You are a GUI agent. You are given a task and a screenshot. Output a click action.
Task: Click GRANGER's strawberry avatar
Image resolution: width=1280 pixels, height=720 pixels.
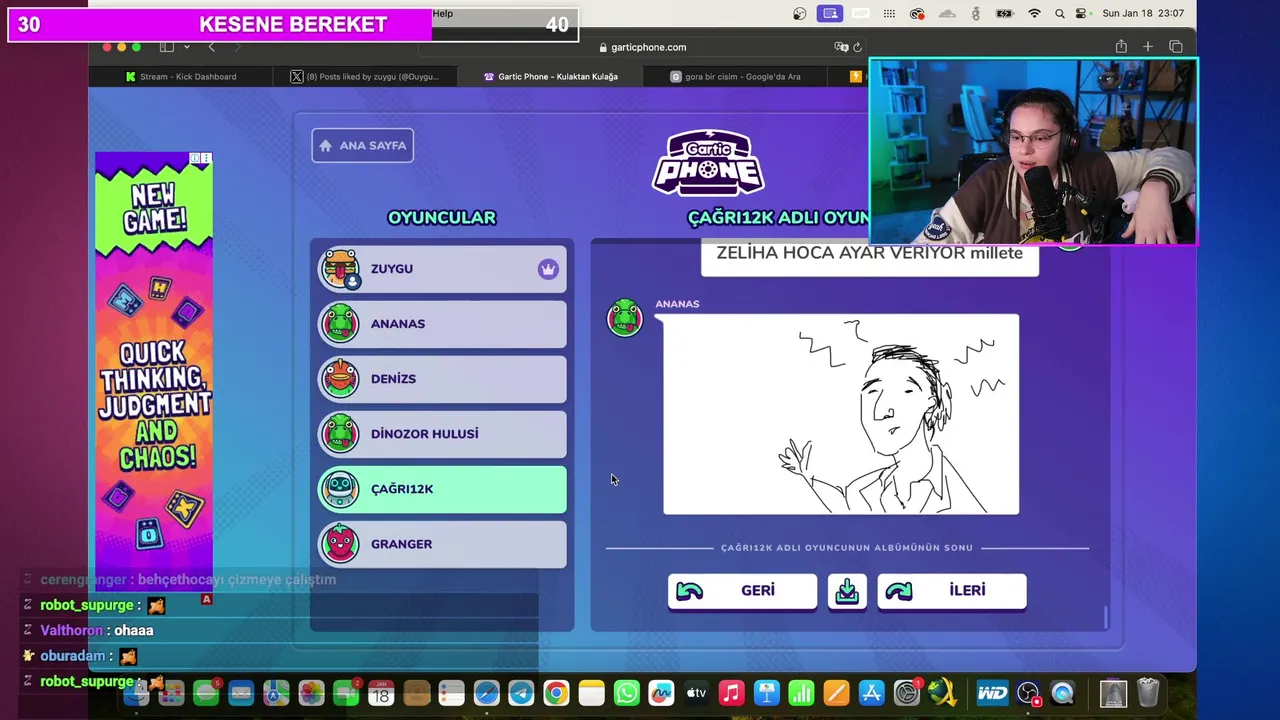340,544
